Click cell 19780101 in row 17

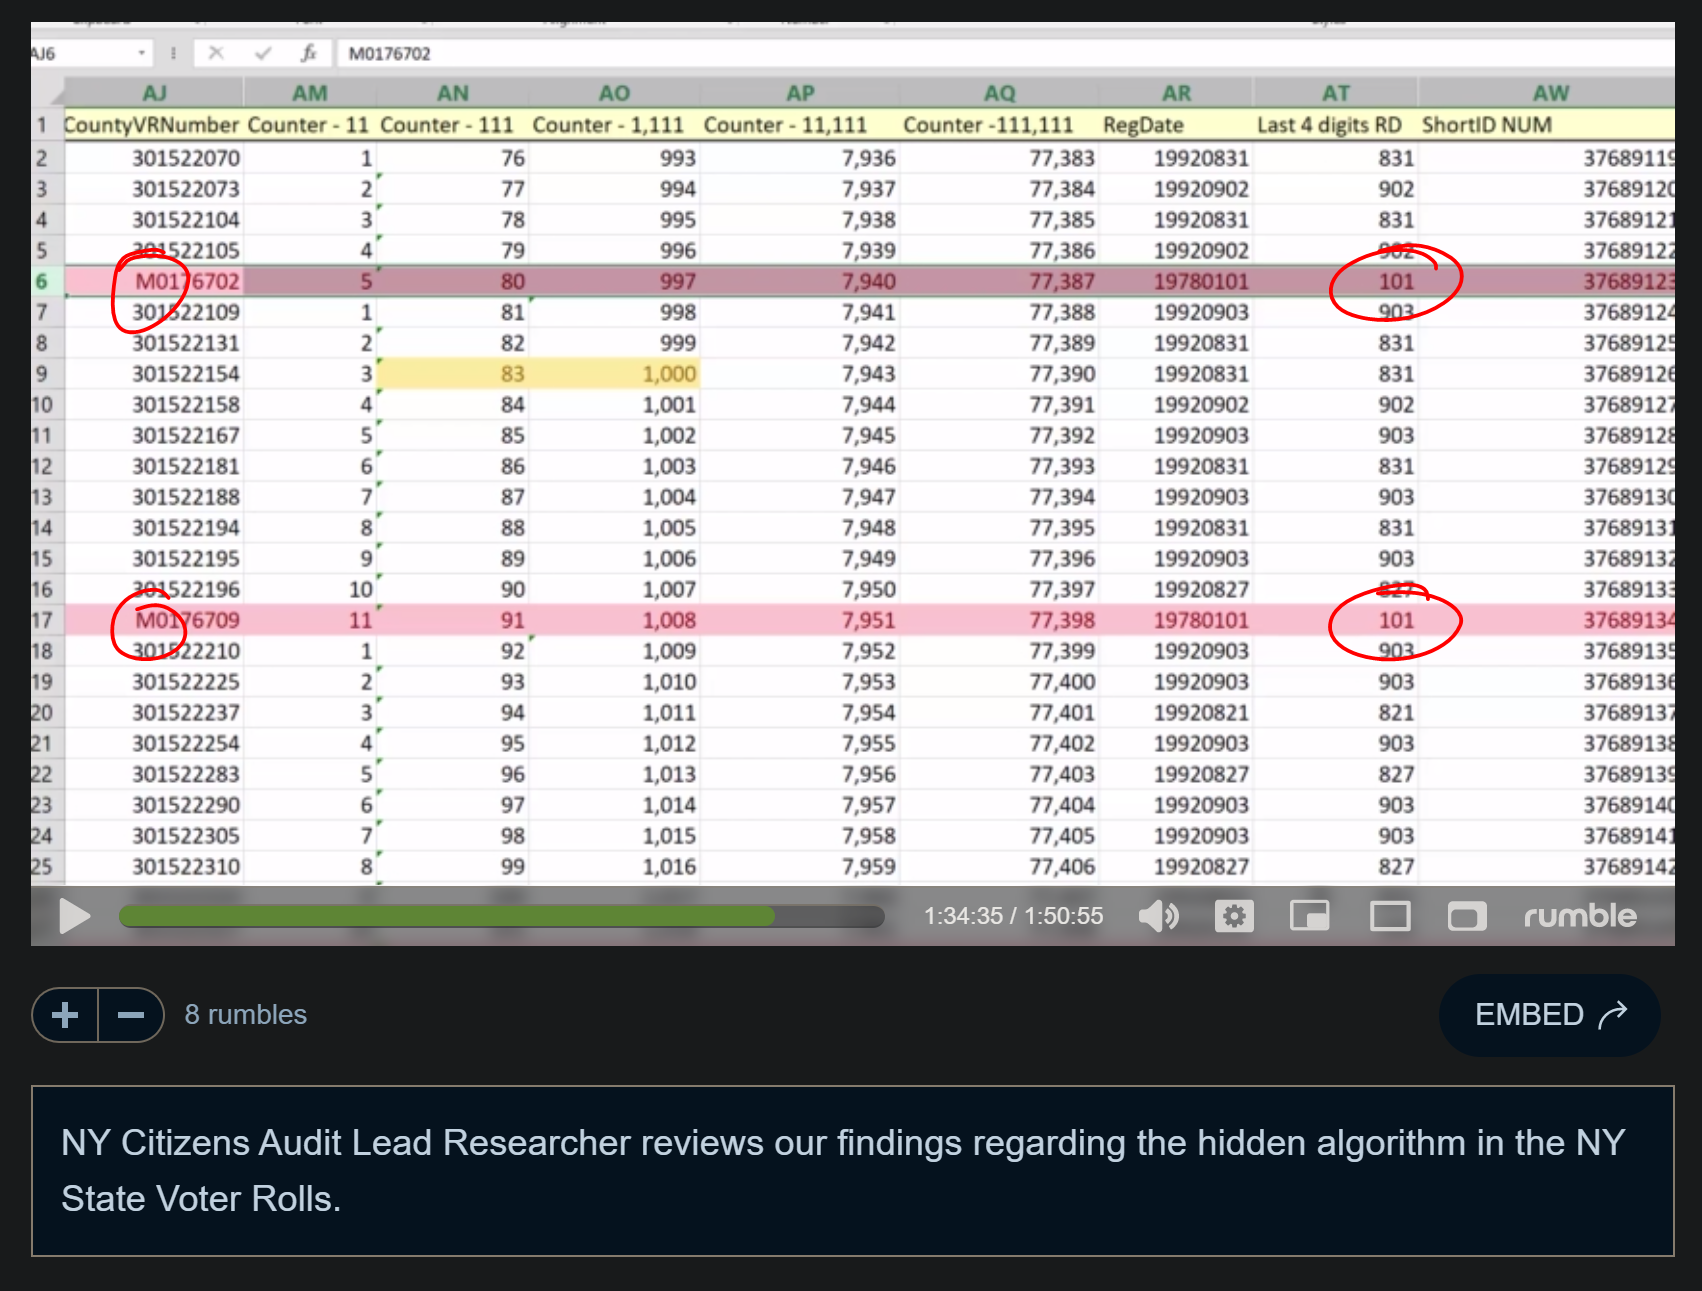1176,620
